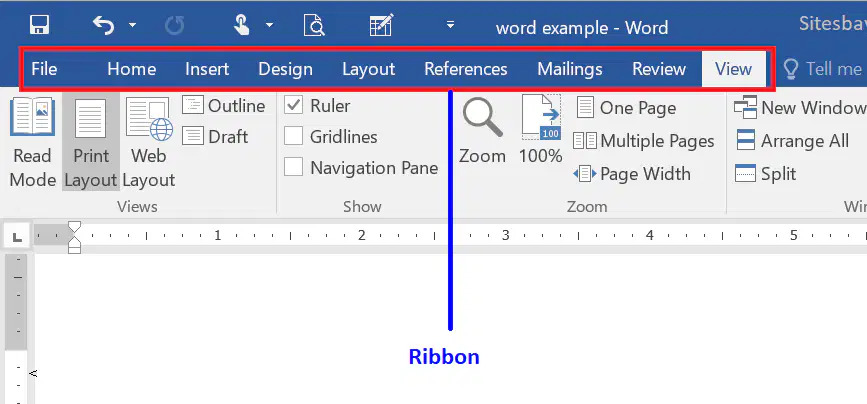Choose One Page zoom
867x404 pixels.
point(626,108)
